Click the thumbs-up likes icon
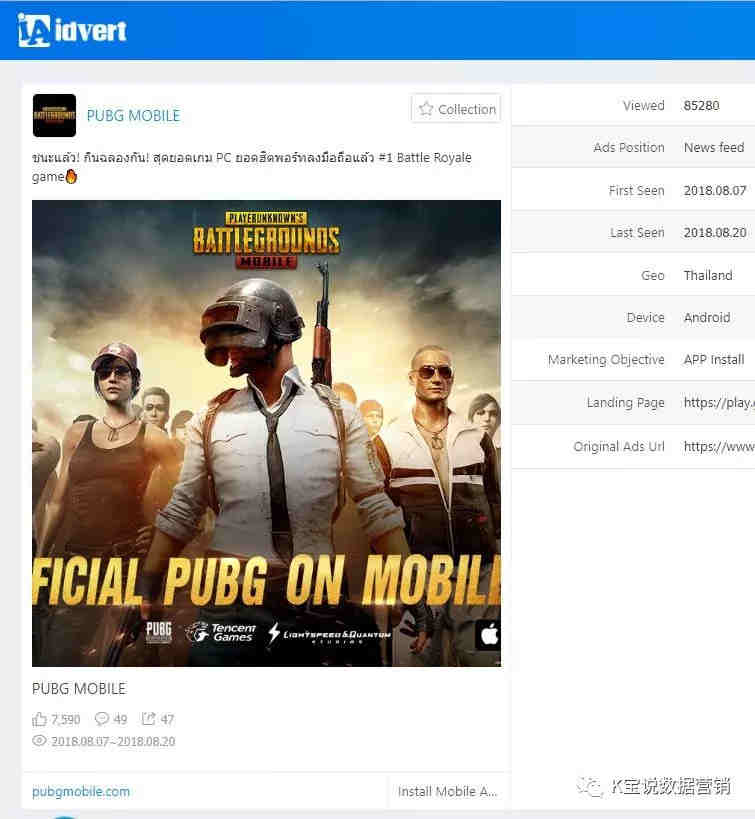The image size is (755, 819). coord(39,719)
